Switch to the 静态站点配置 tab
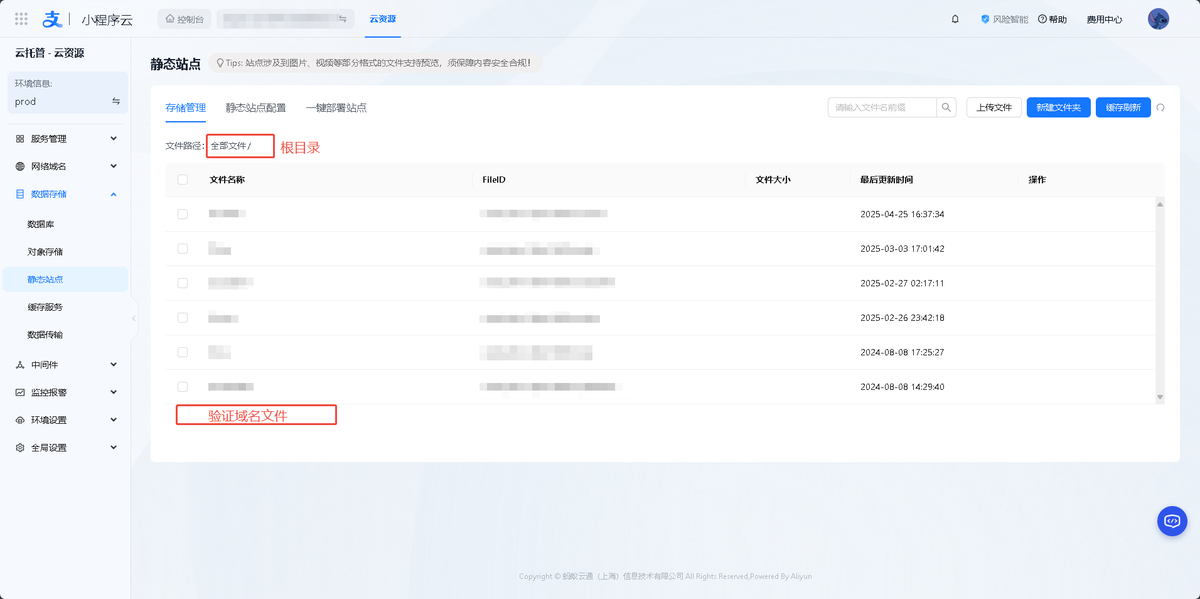This screenshot has width=1200, height=599. [255, 108]
